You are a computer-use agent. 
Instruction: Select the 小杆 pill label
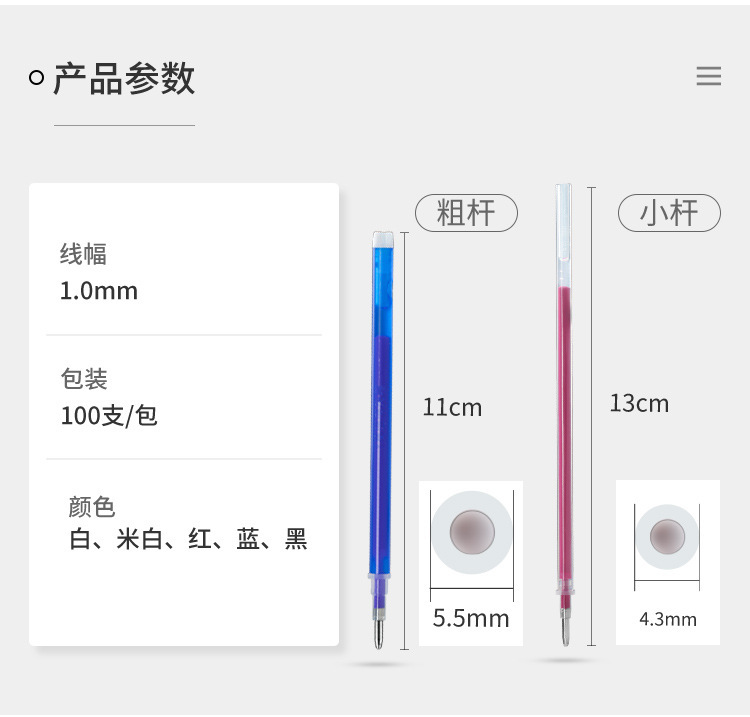point(669,213)
